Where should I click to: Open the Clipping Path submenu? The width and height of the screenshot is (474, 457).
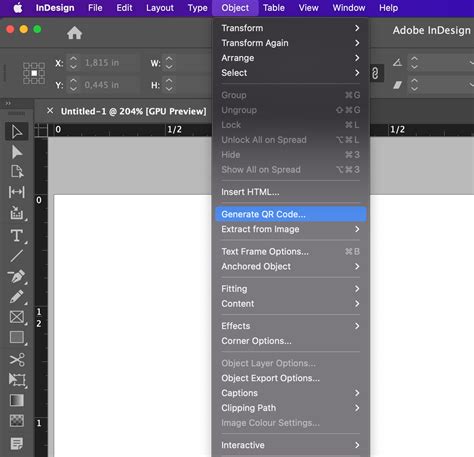(x=291, y=408)
